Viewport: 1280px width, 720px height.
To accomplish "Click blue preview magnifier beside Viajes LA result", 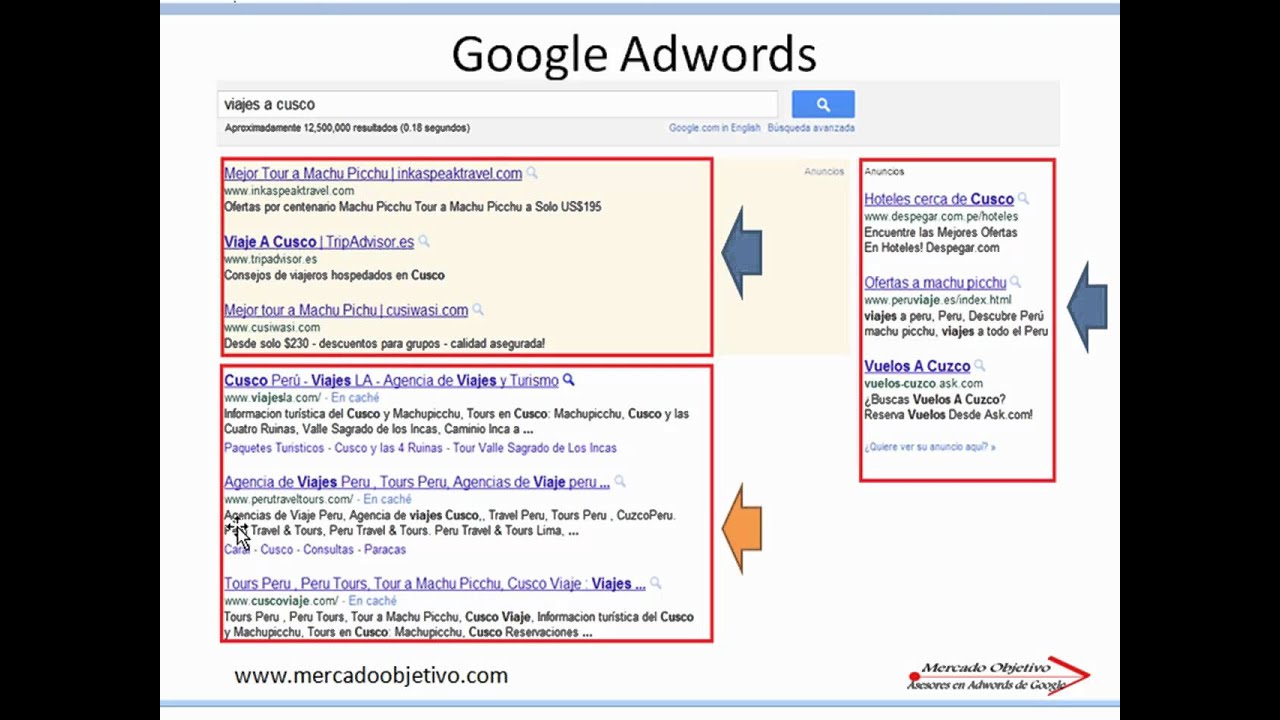I will point(569,380).
